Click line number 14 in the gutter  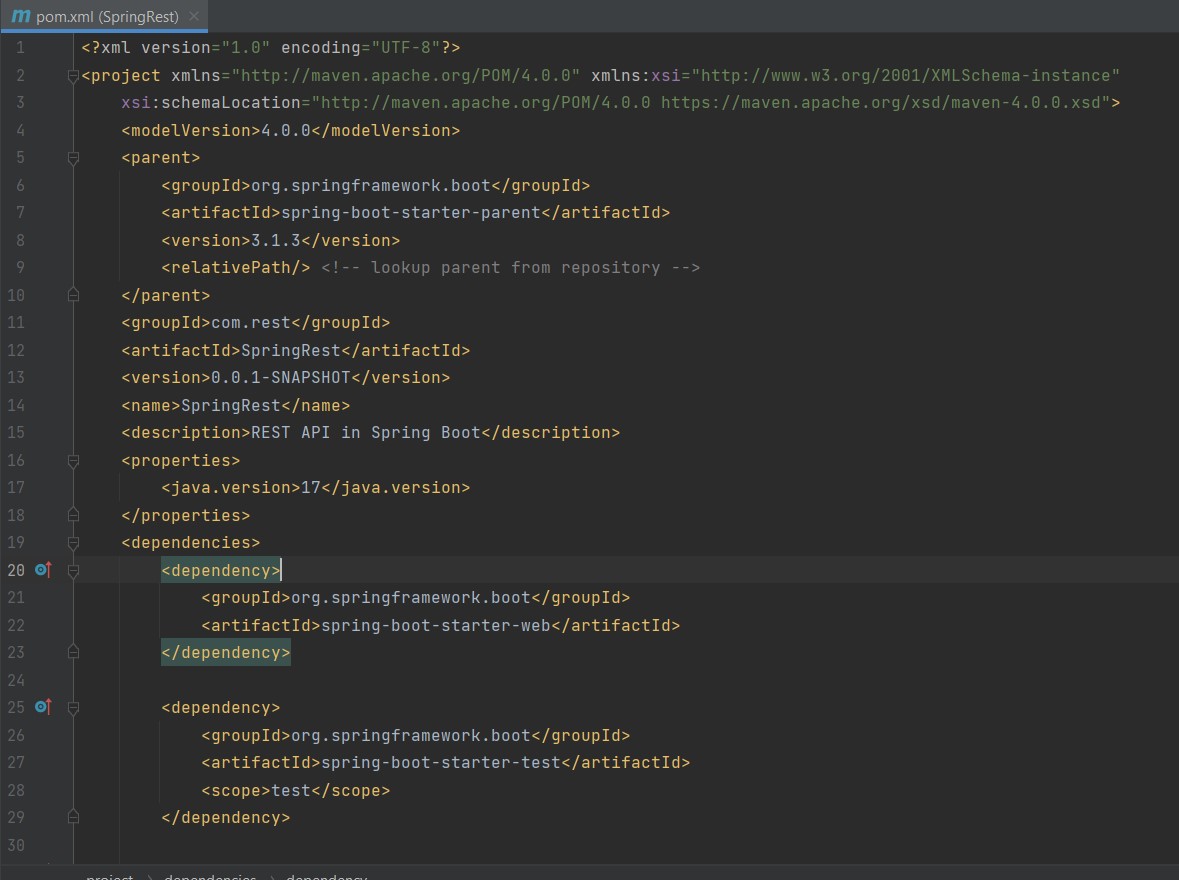16,405
